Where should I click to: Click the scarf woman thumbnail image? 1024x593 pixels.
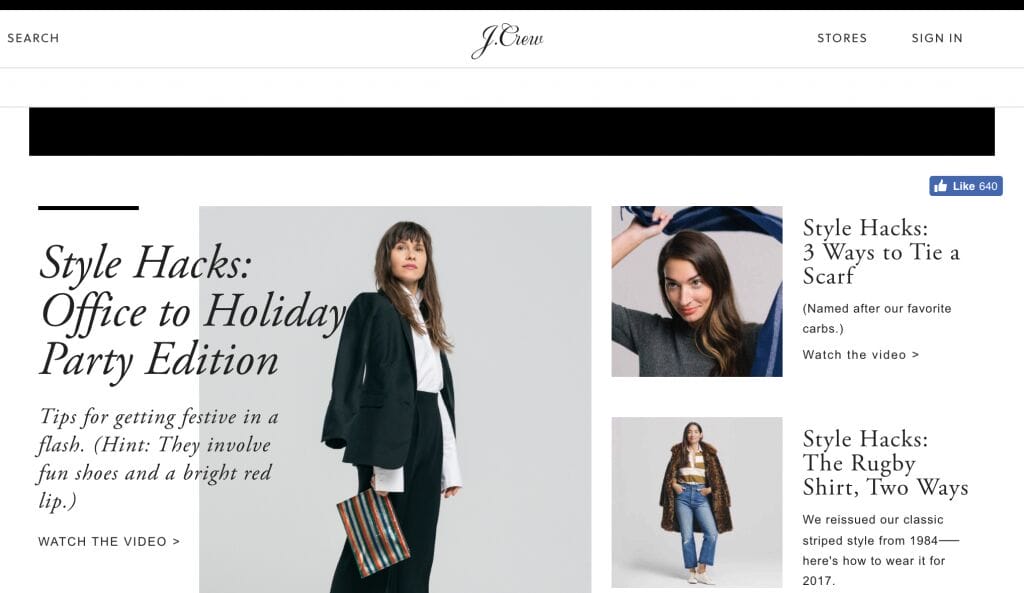click(x=697, y=291)
